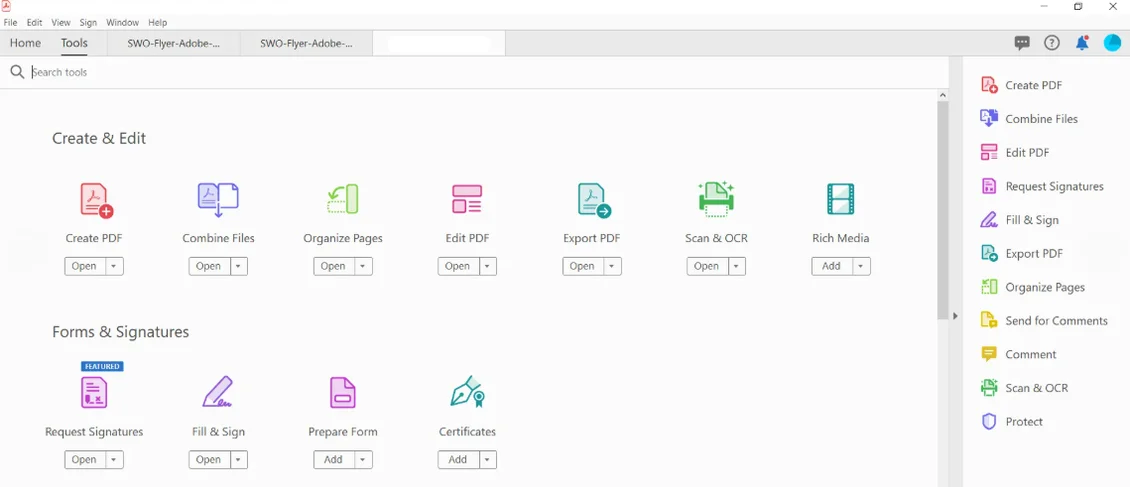Click Request Signatures icon in right sidebar
The image size is (1130, 487).
coord(989,186)
